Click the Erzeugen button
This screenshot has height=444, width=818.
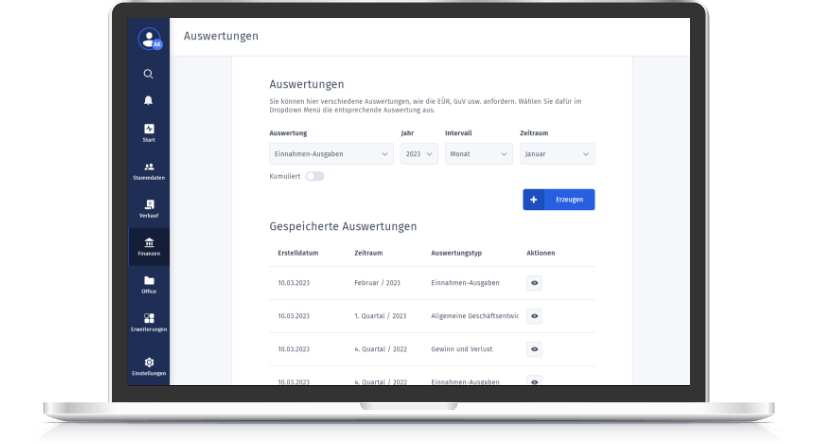point(559,199)
